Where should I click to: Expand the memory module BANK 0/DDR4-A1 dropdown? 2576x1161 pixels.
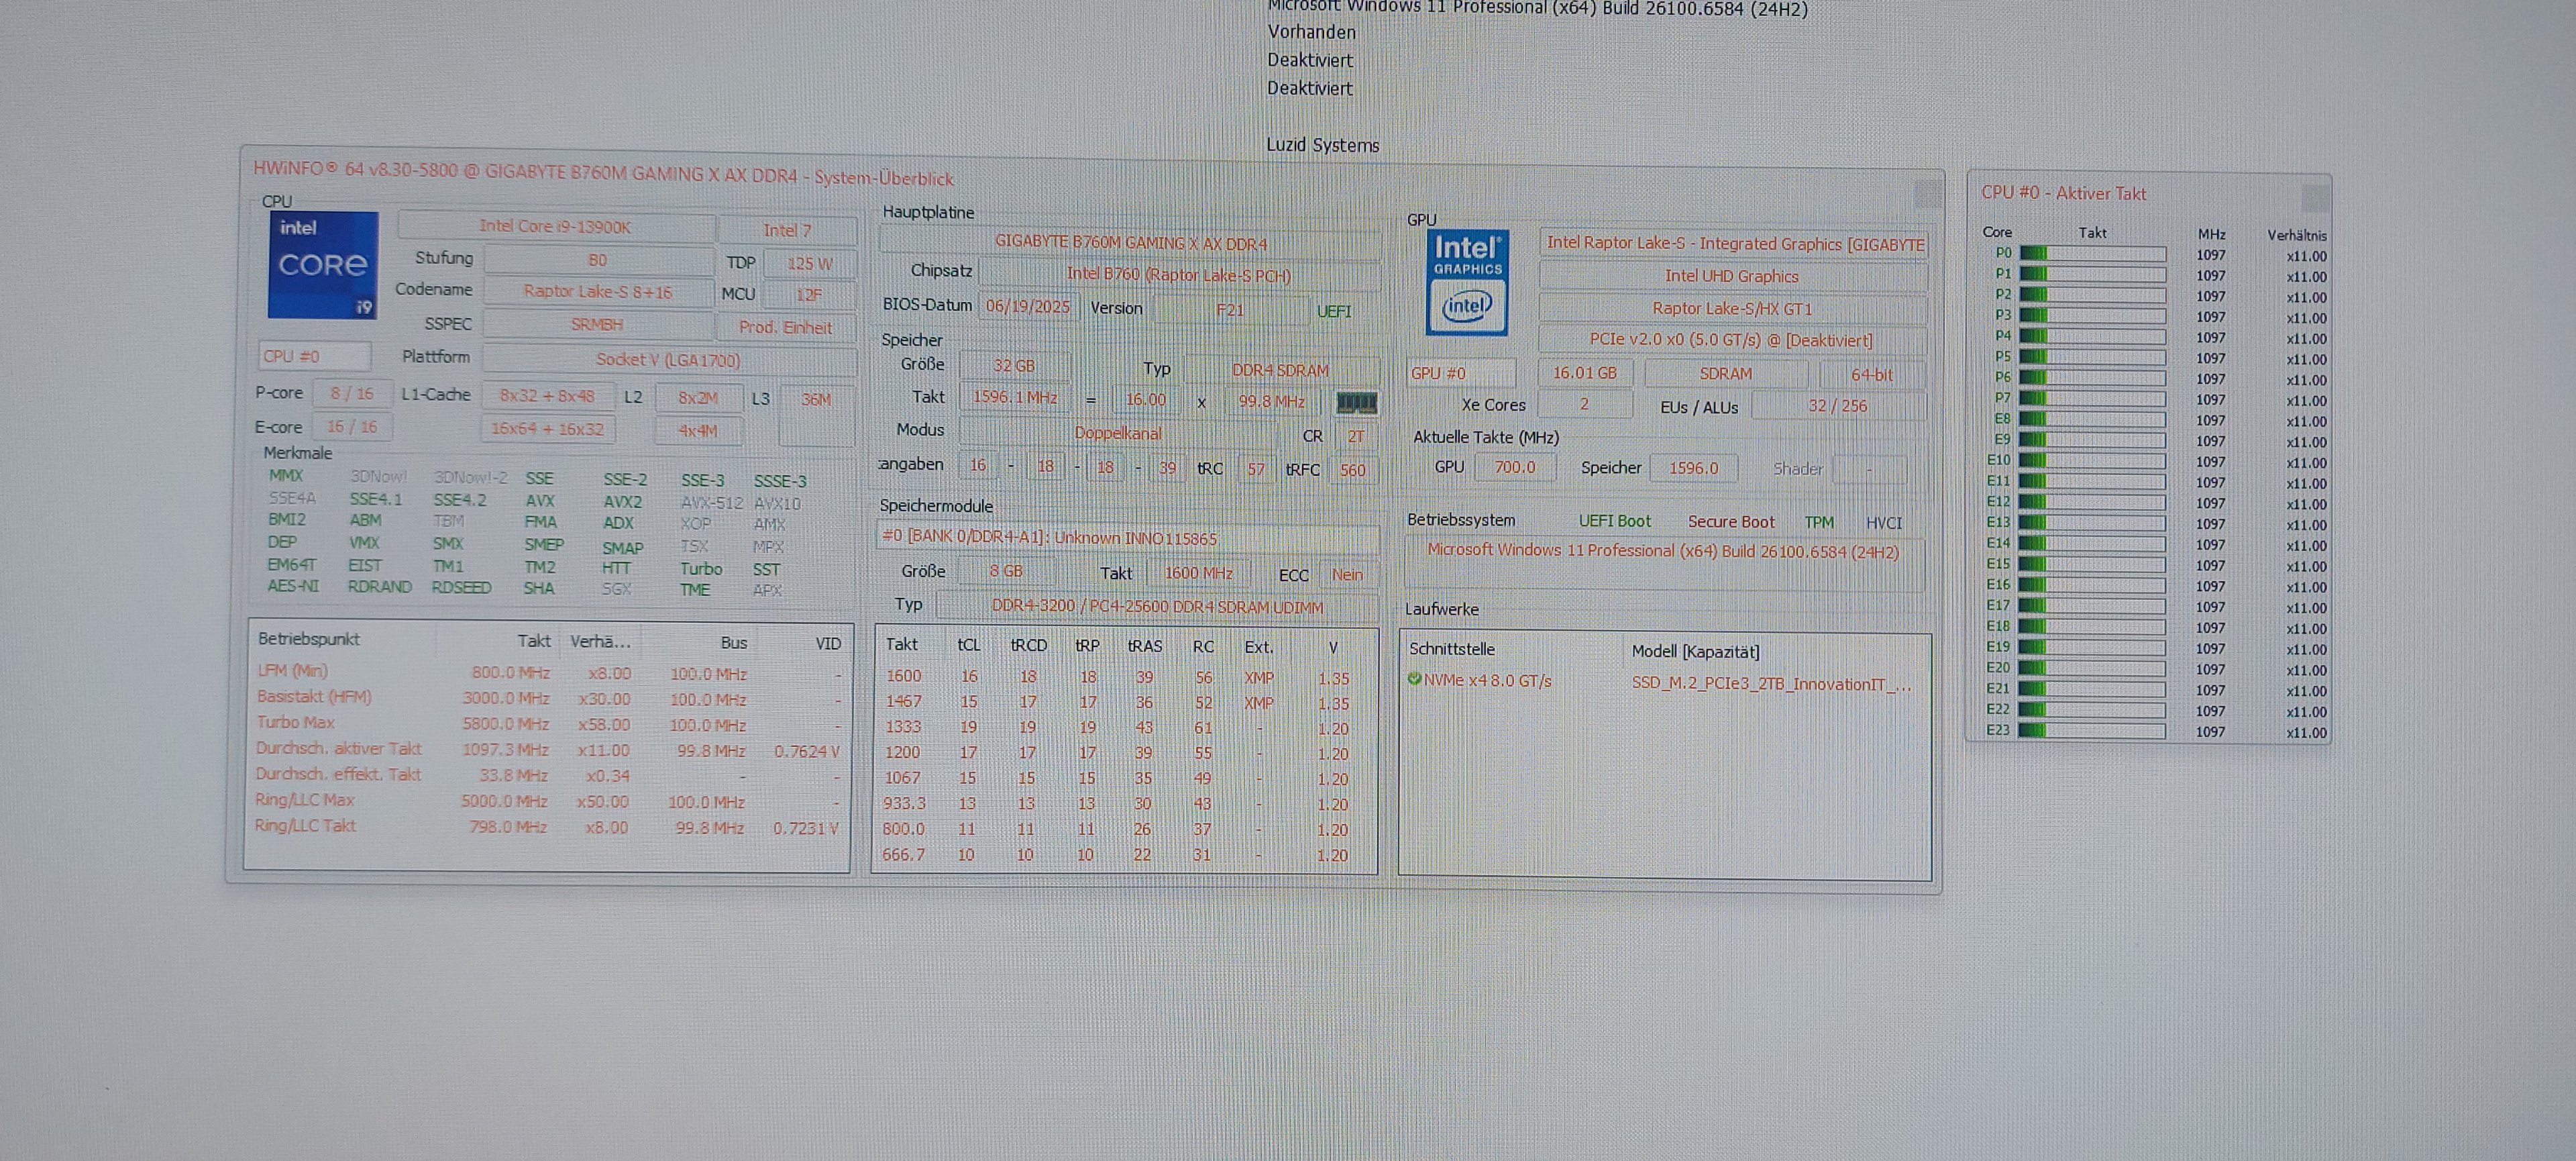pyautogui.click(x=1127, y=538)
